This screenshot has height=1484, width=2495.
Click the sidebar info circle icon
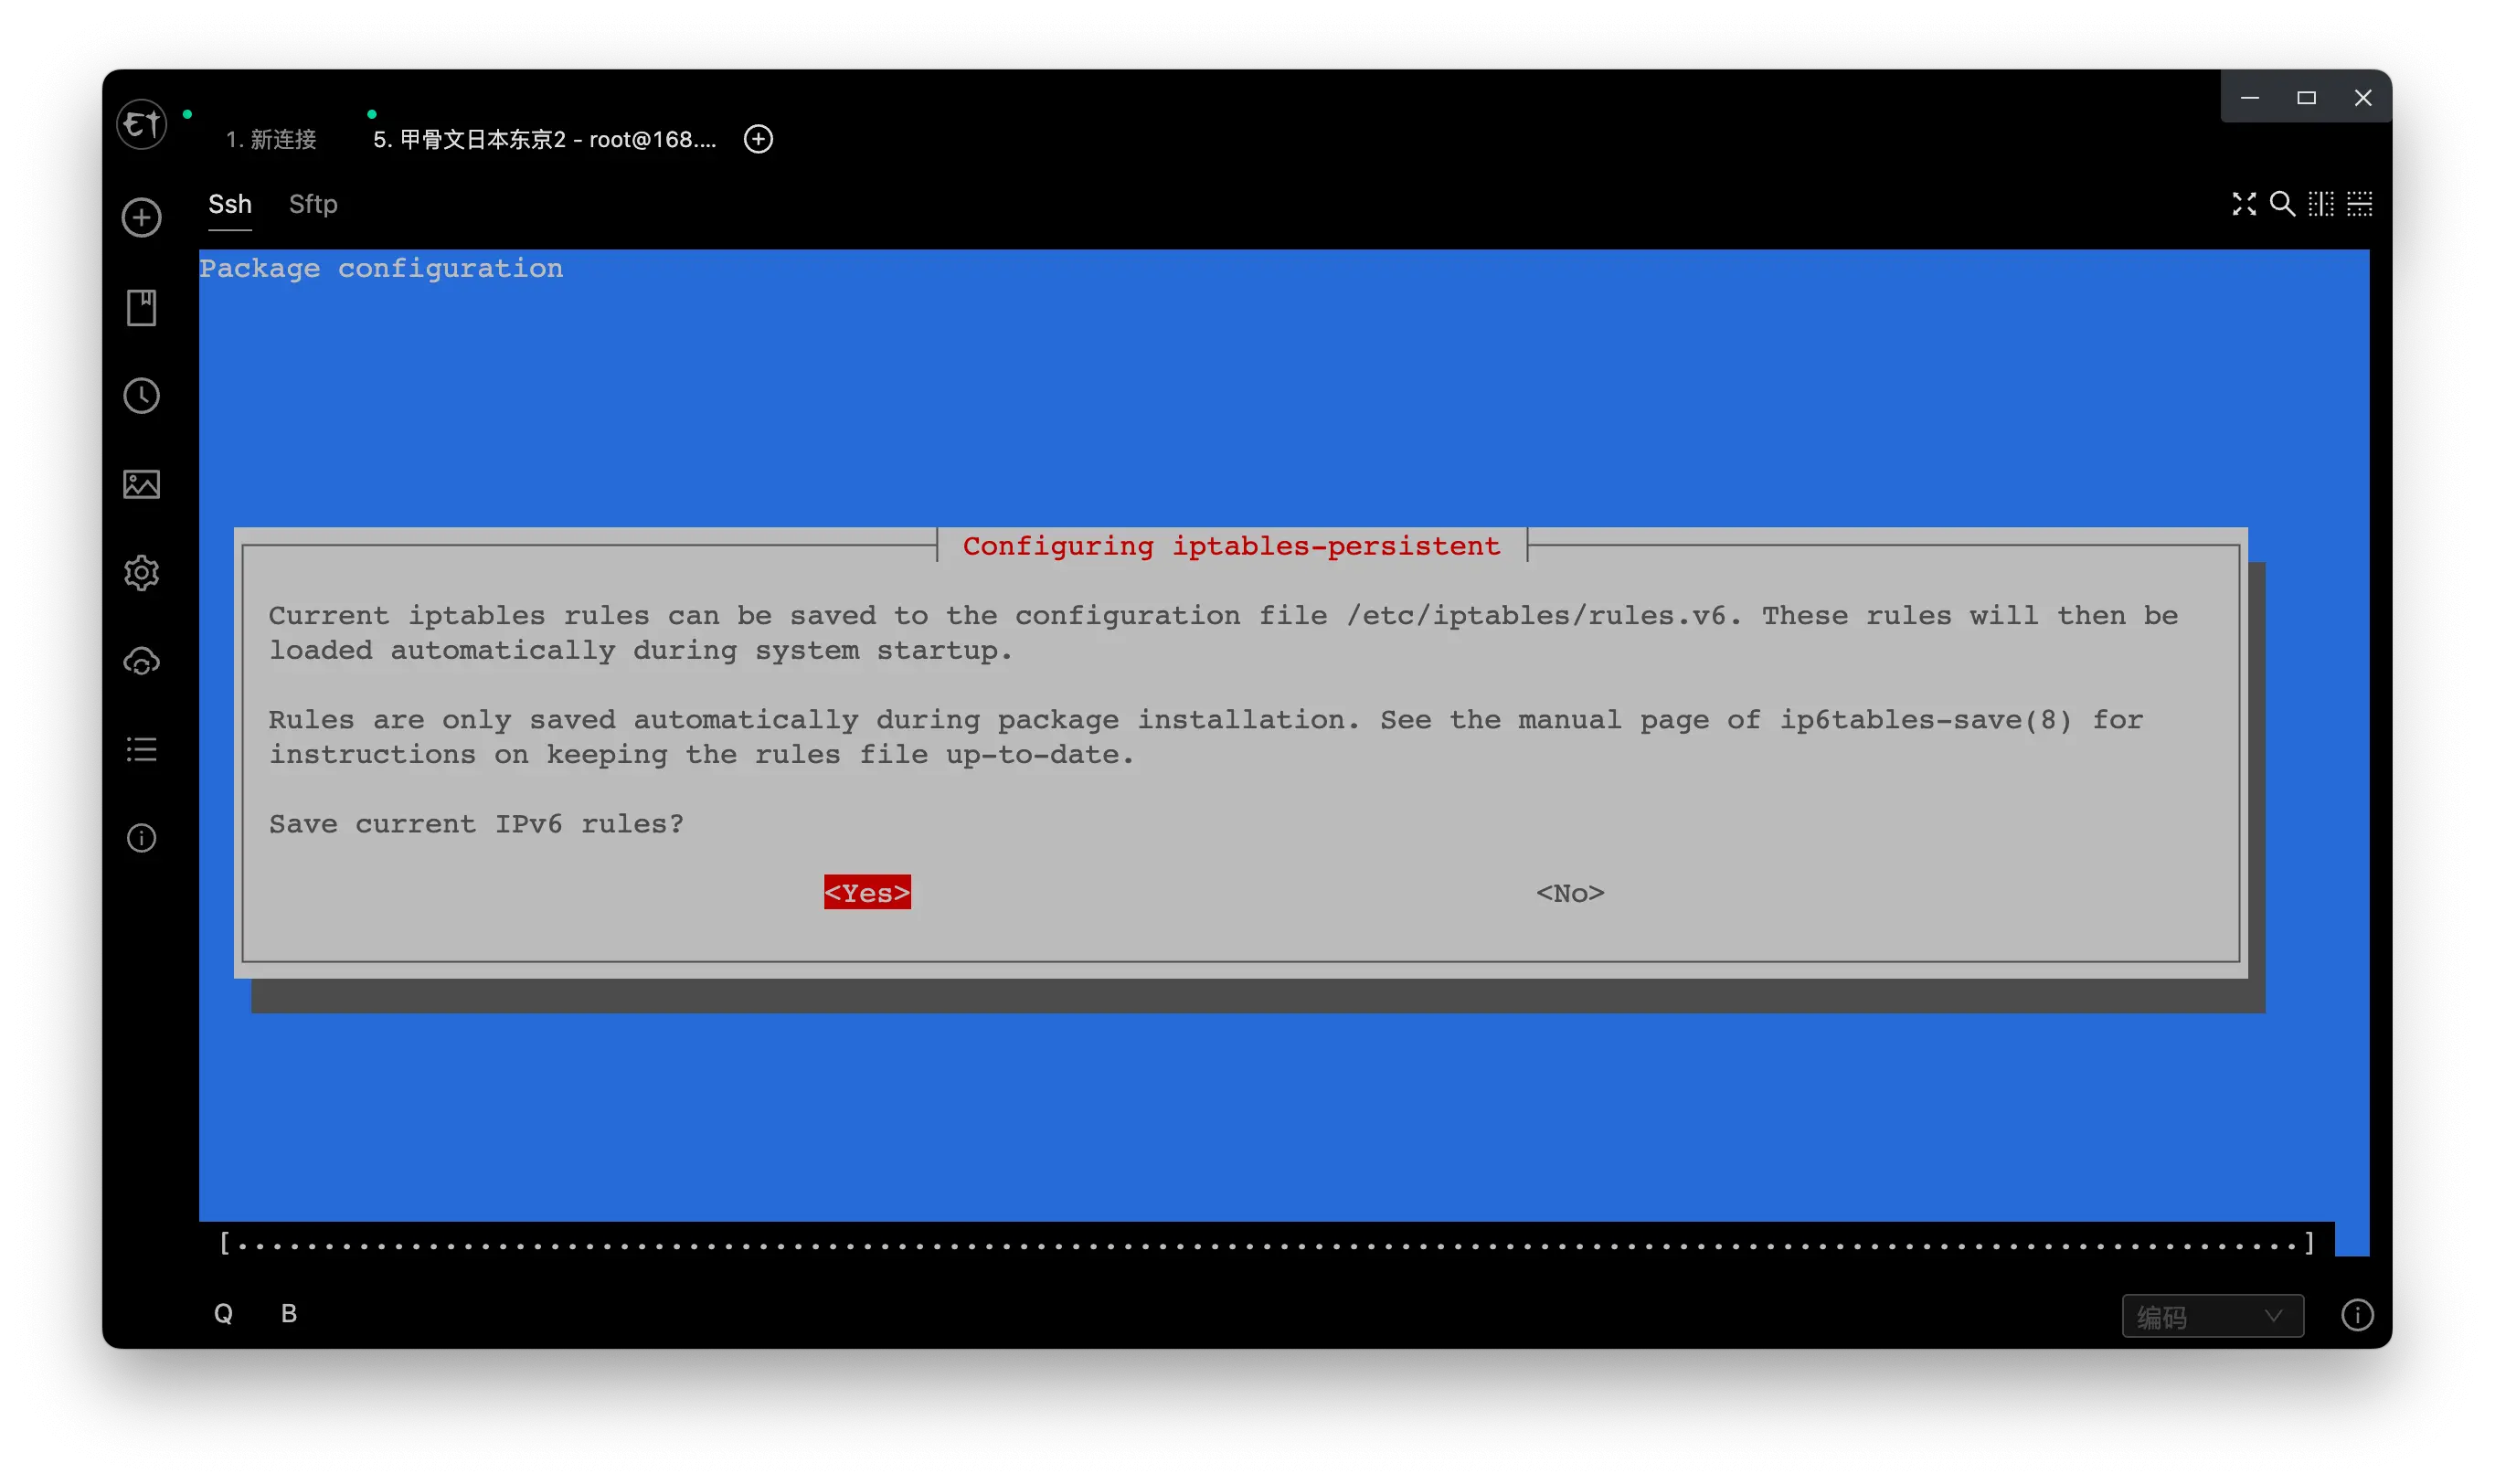point(141,837)
